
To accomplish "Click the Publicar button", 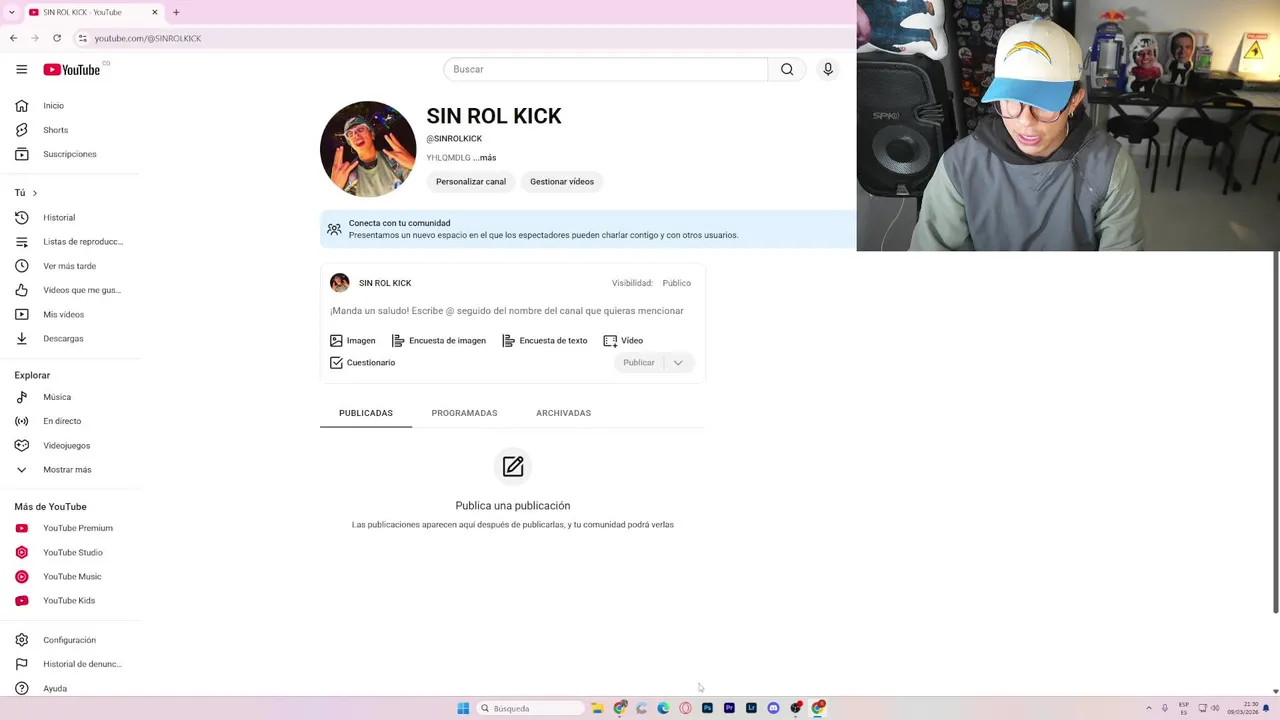I will tap(639, 363).
